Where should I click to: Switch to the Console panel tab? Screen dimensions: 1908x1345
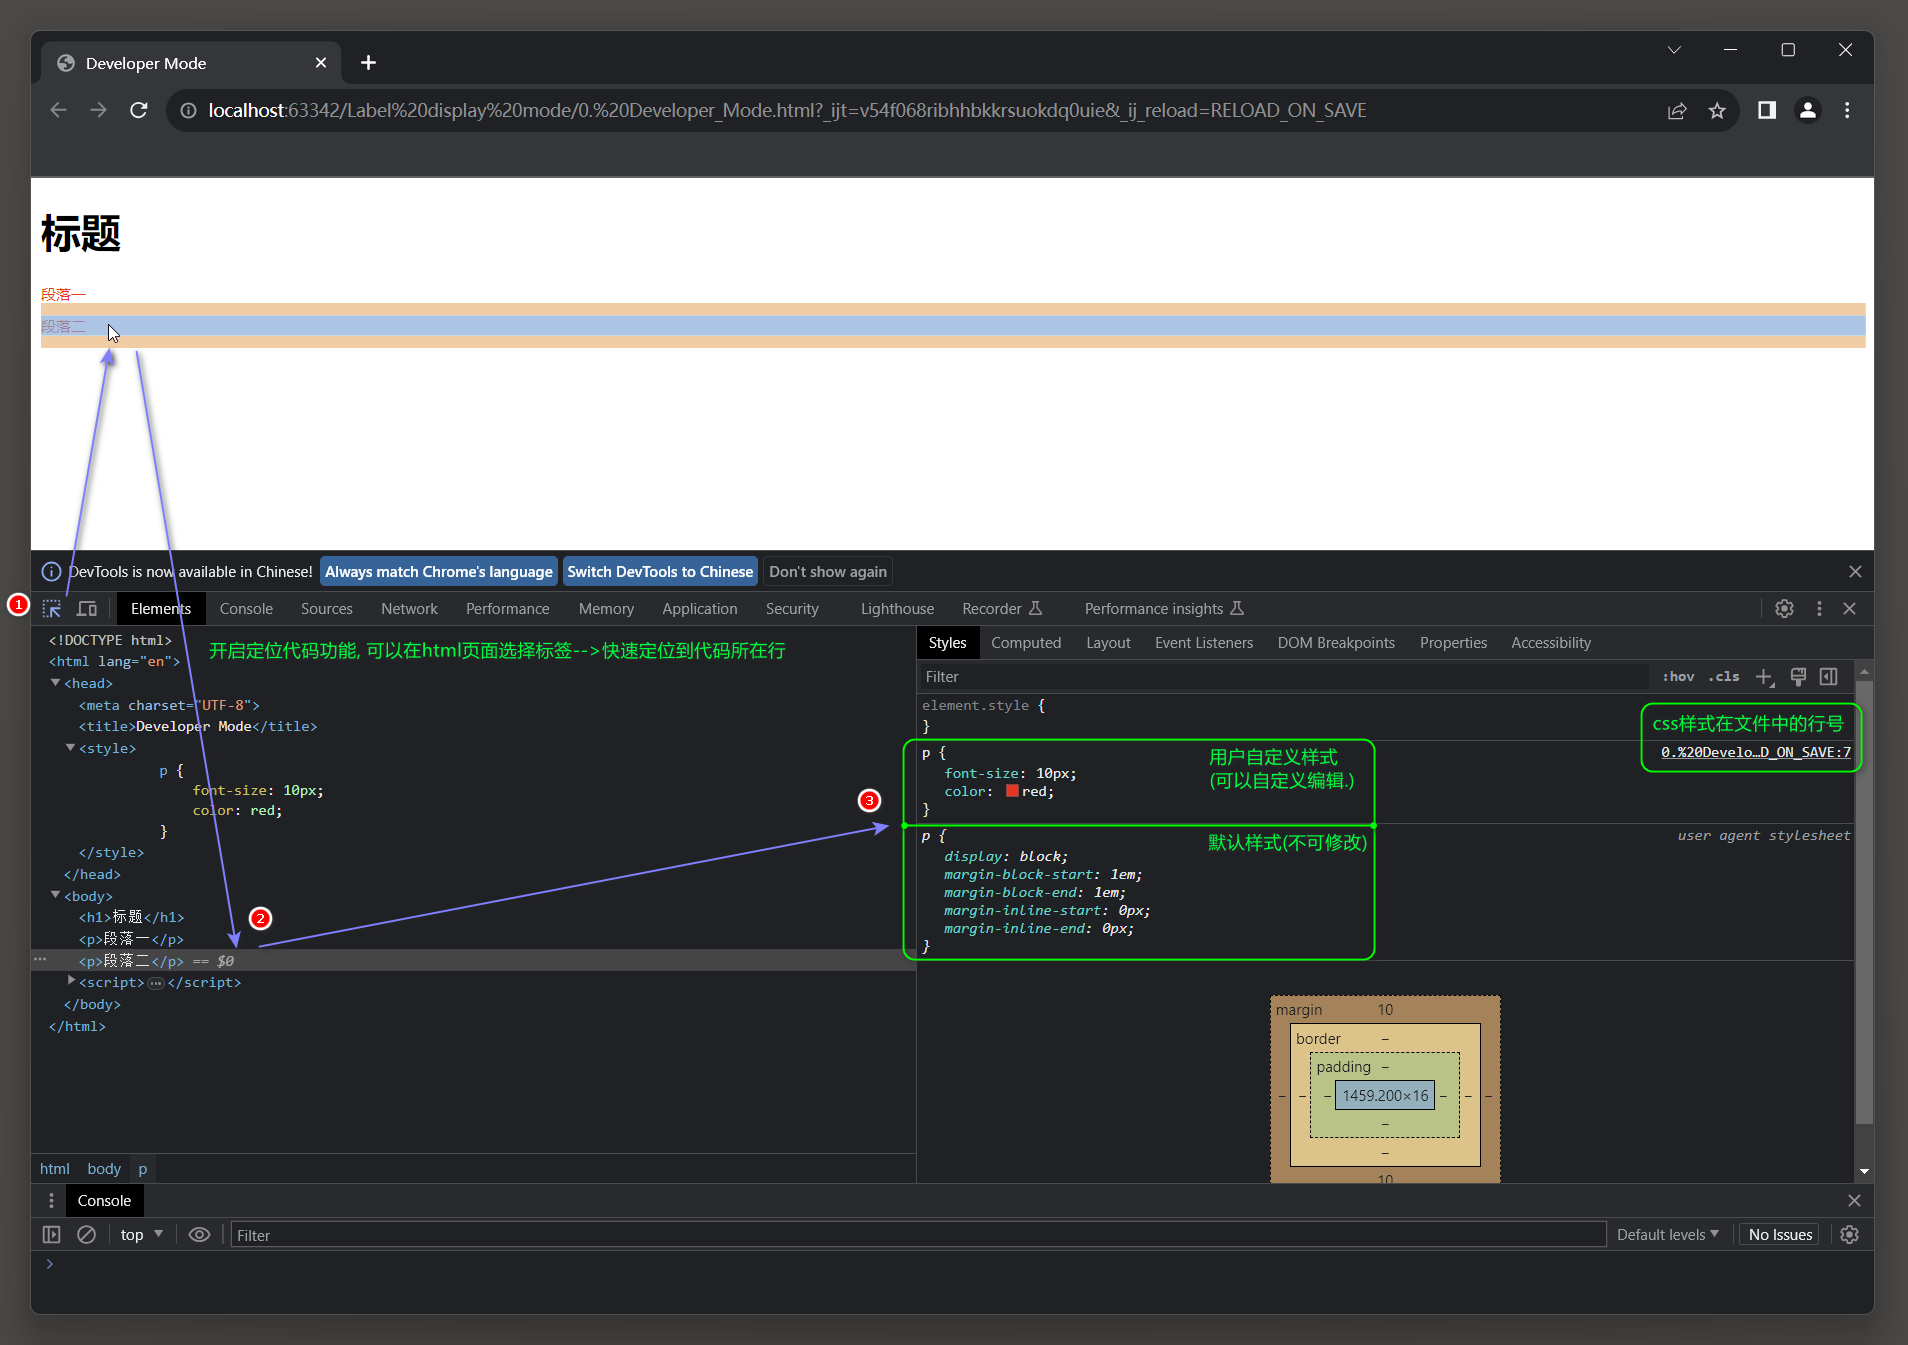pyautogui.click(x=246, y=608)
